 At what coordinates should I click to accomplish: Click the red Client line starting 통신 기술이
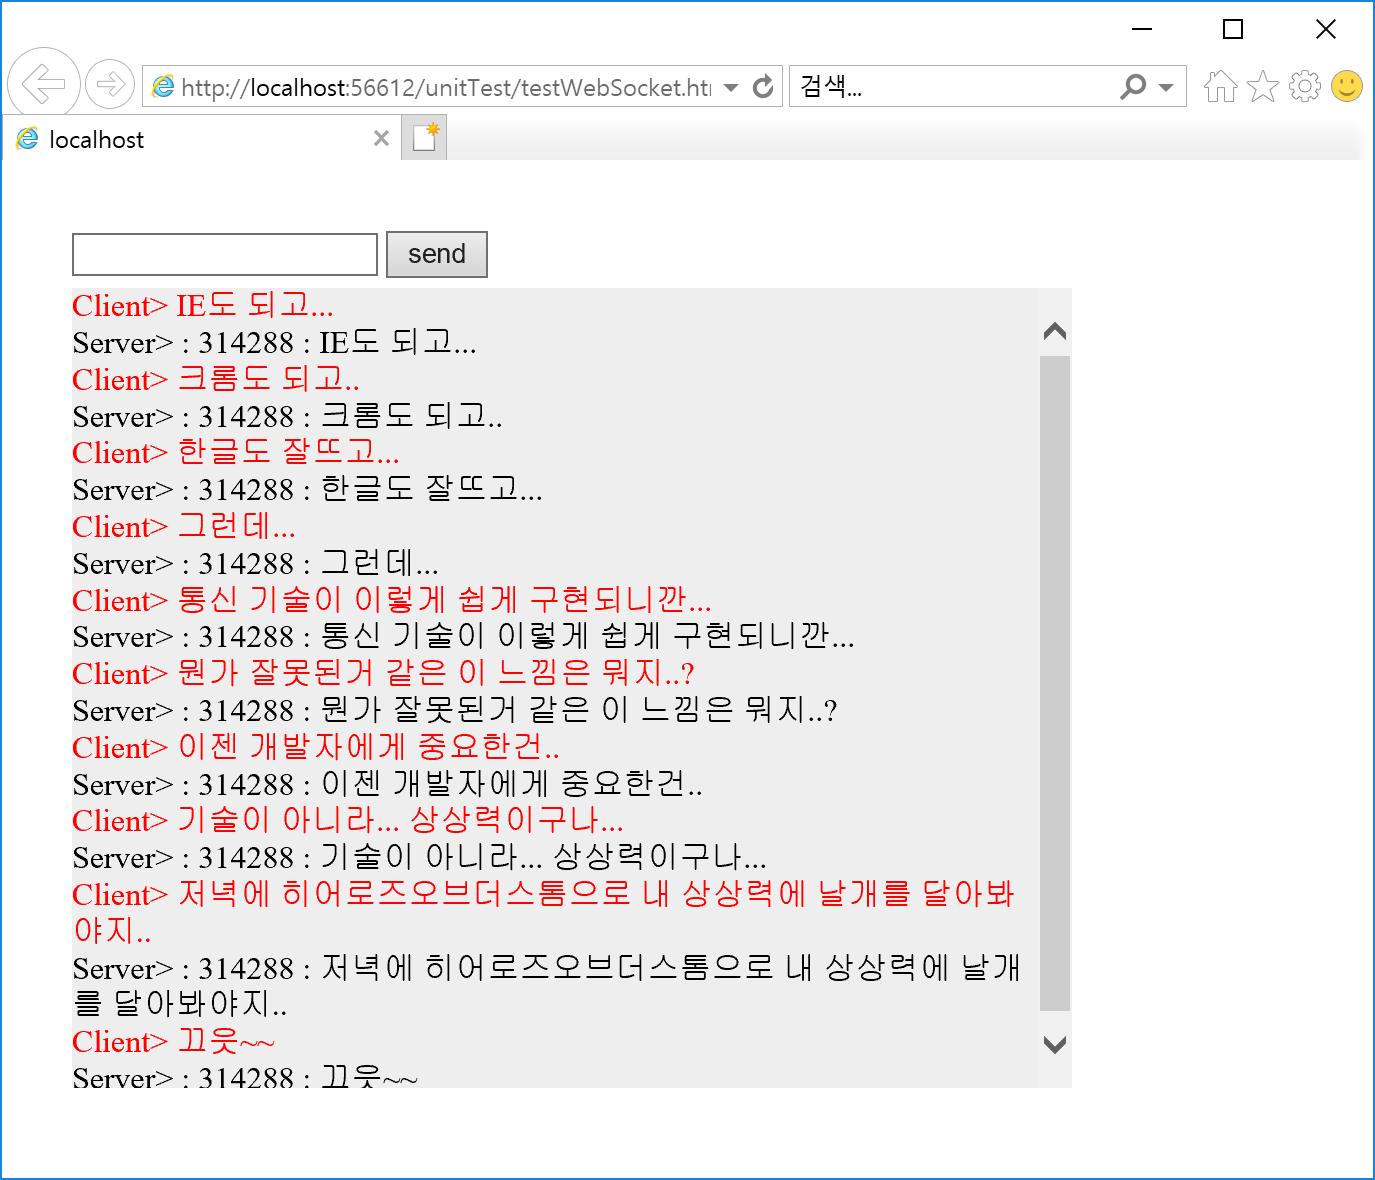pyautogui.click(x=392, y=600)
